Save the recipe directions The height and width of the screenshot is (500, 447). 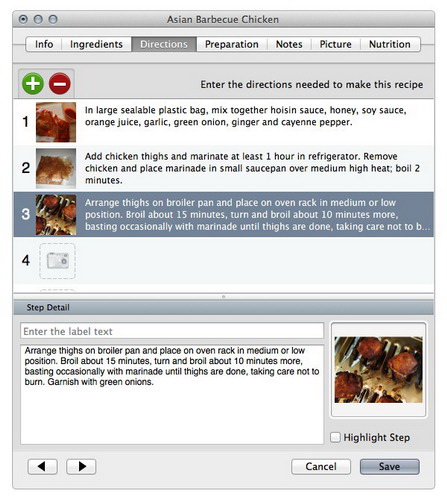[389, 467]
